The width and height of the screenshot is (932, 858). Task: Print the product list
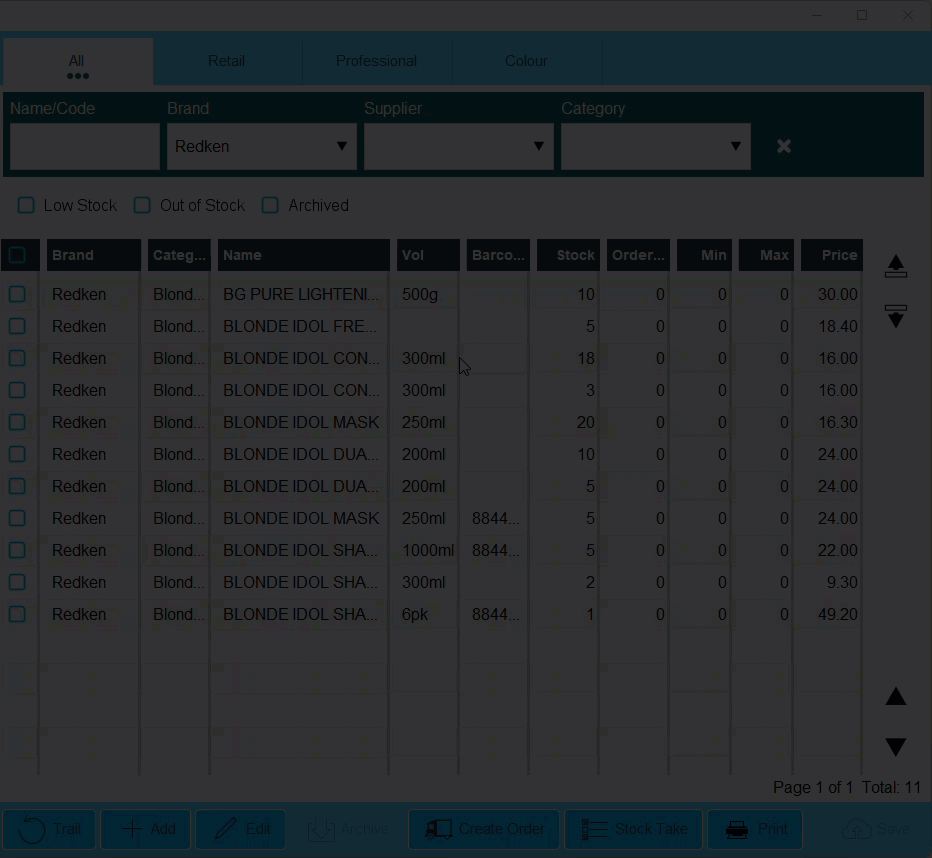(x=755, y=829)
